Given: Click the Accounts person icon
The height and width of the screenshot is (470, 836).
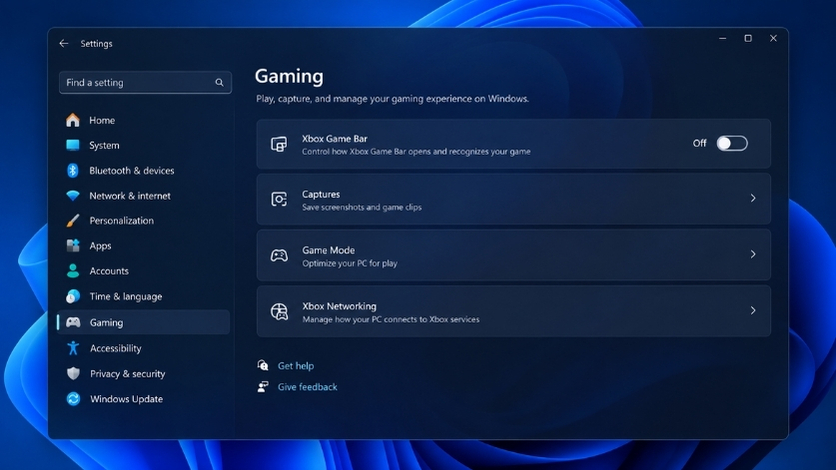Looking at the screenshot, I should point(73,271).
